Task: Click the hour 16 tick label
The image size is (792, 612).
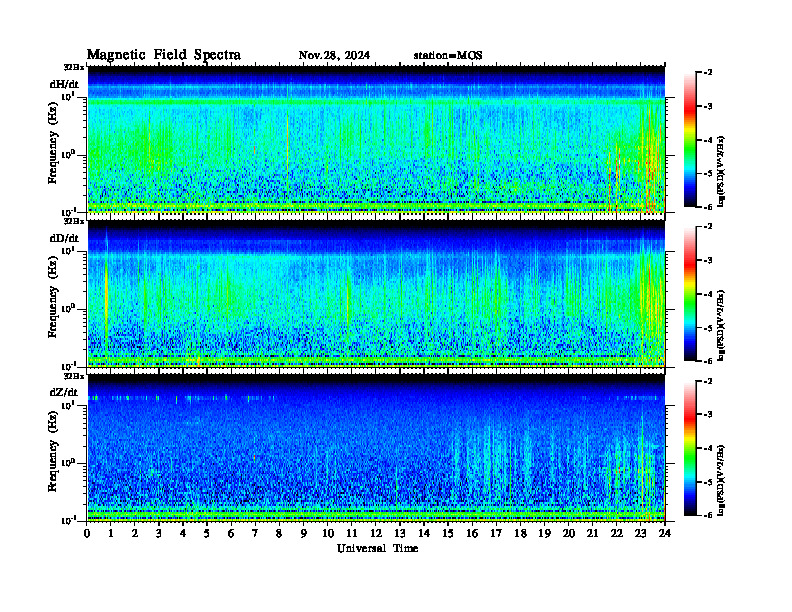Action: pos(472,533)
